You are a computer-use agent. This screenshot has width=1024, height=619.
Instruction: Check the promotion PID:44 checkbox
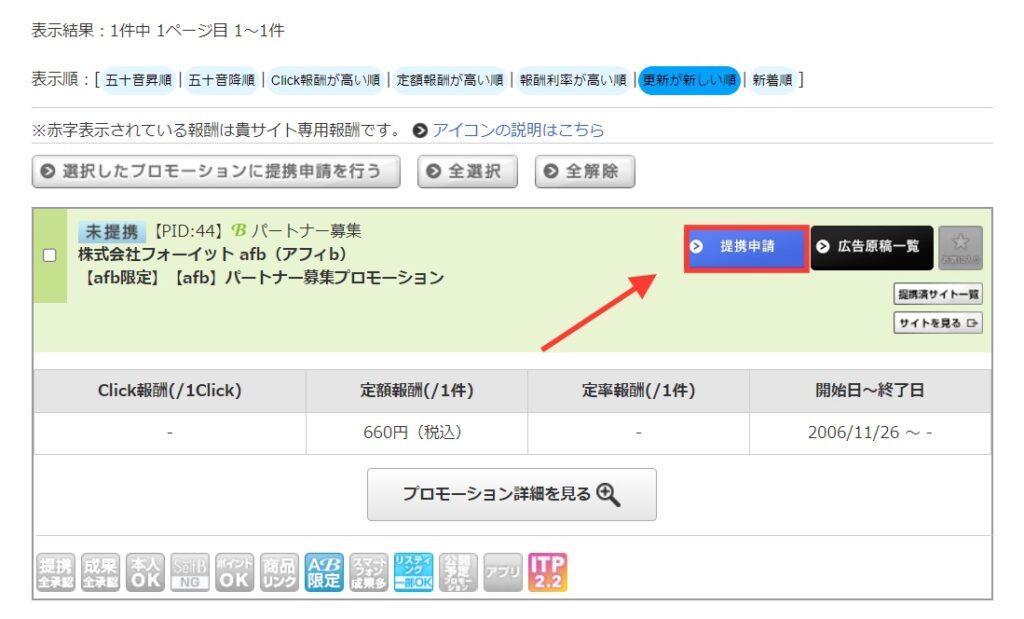(x=49, y=255)
